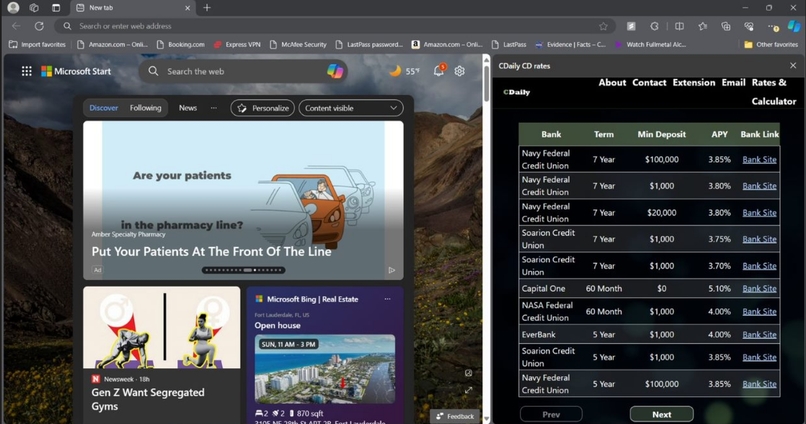Viewport: 806px width, 424px height.
Task: Open the About menu in CDaily
Action: pyautogui.click(x=612, y=83)
